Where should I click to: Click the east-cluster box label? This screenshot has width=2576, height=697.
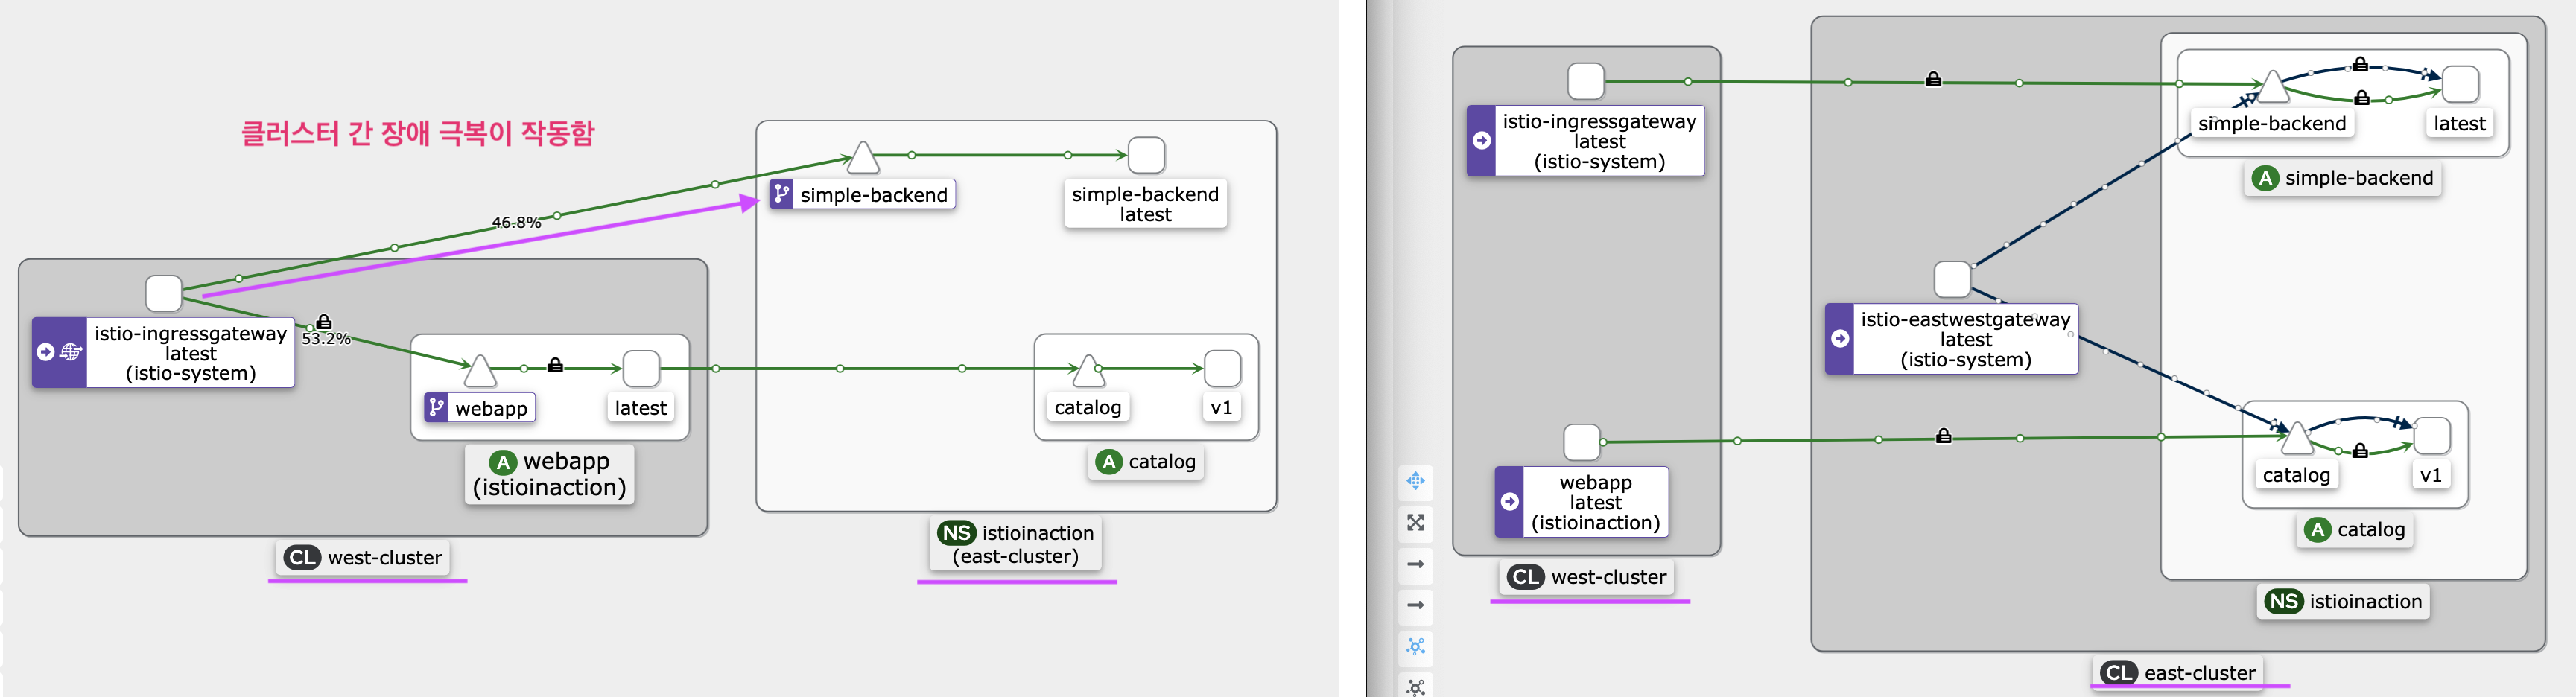pyautogui.click(x=2177, y=672)
